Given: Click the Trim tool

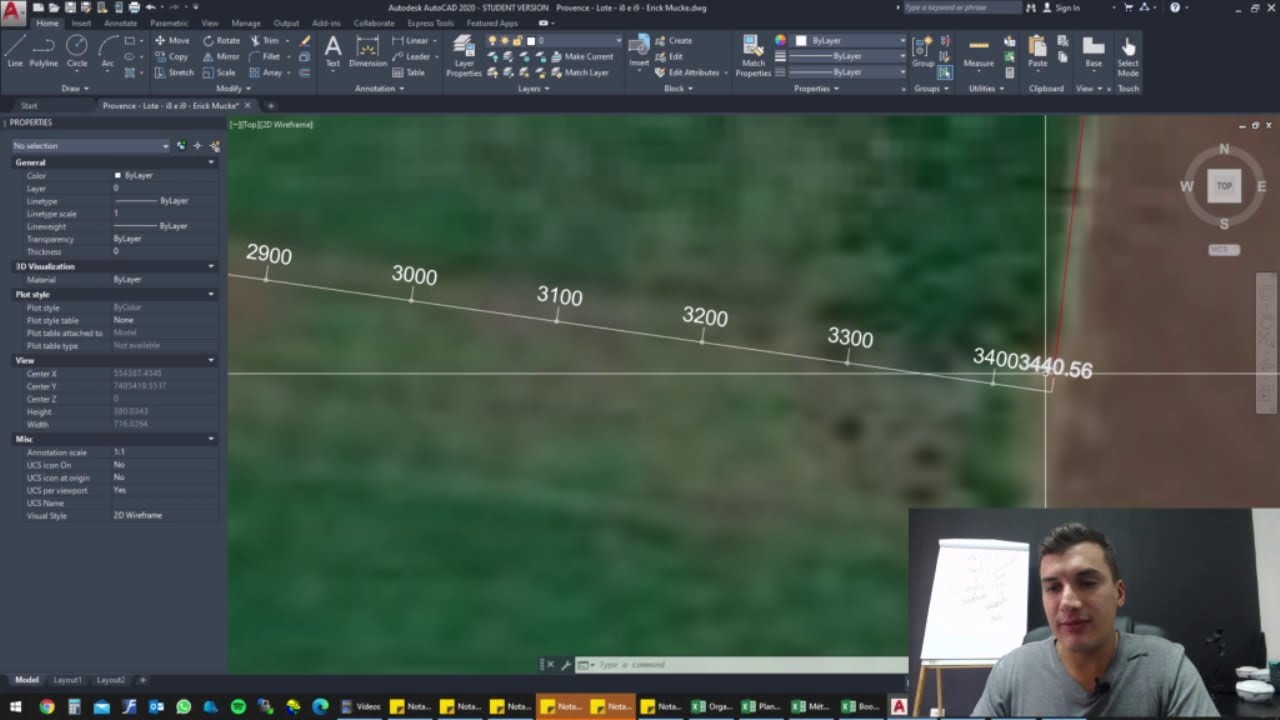Looking at the screenshot, I should point(265,41).
